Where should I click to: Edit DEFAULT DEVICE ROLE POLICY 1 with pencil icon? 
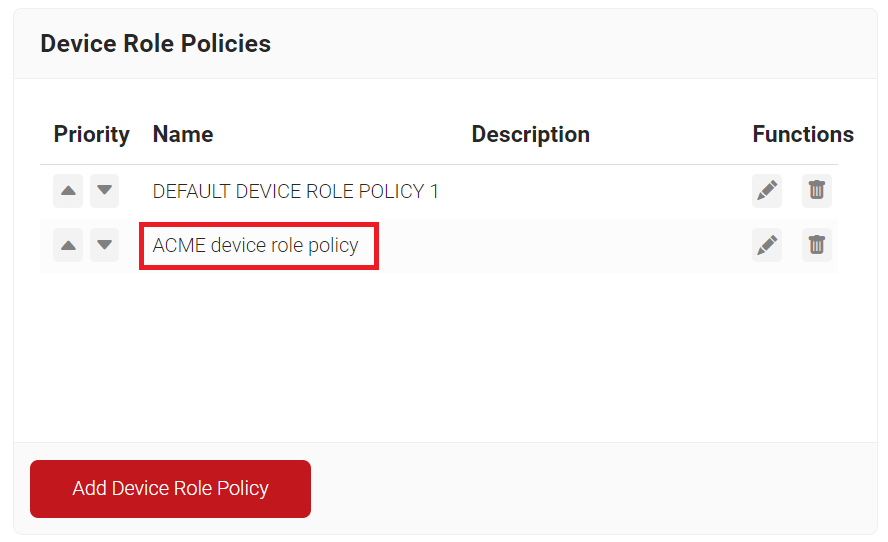(x=767, y=191)
